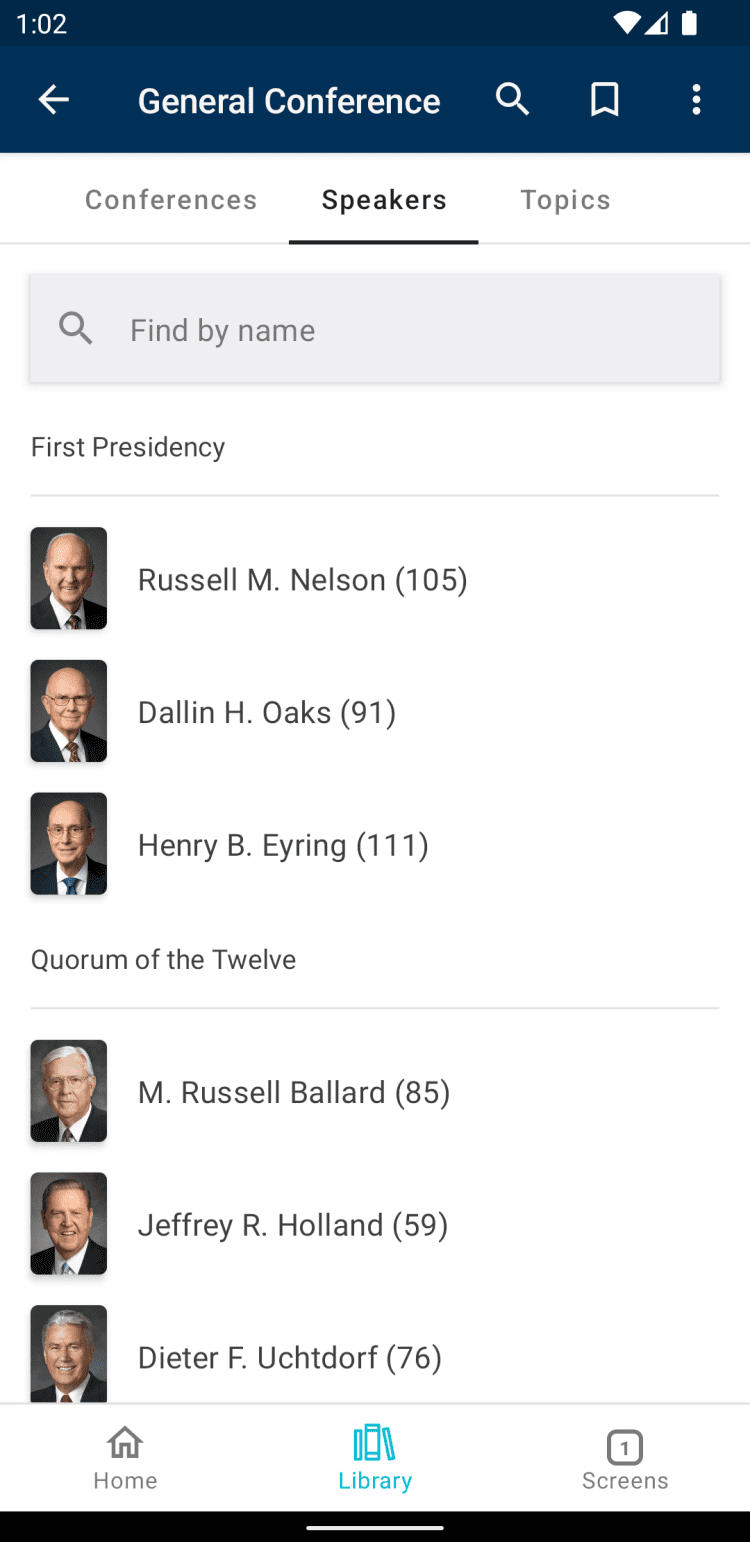Tap the back arrow icon
The width and height of the screenshot is (750, 1542).
(x=54, y=100)
